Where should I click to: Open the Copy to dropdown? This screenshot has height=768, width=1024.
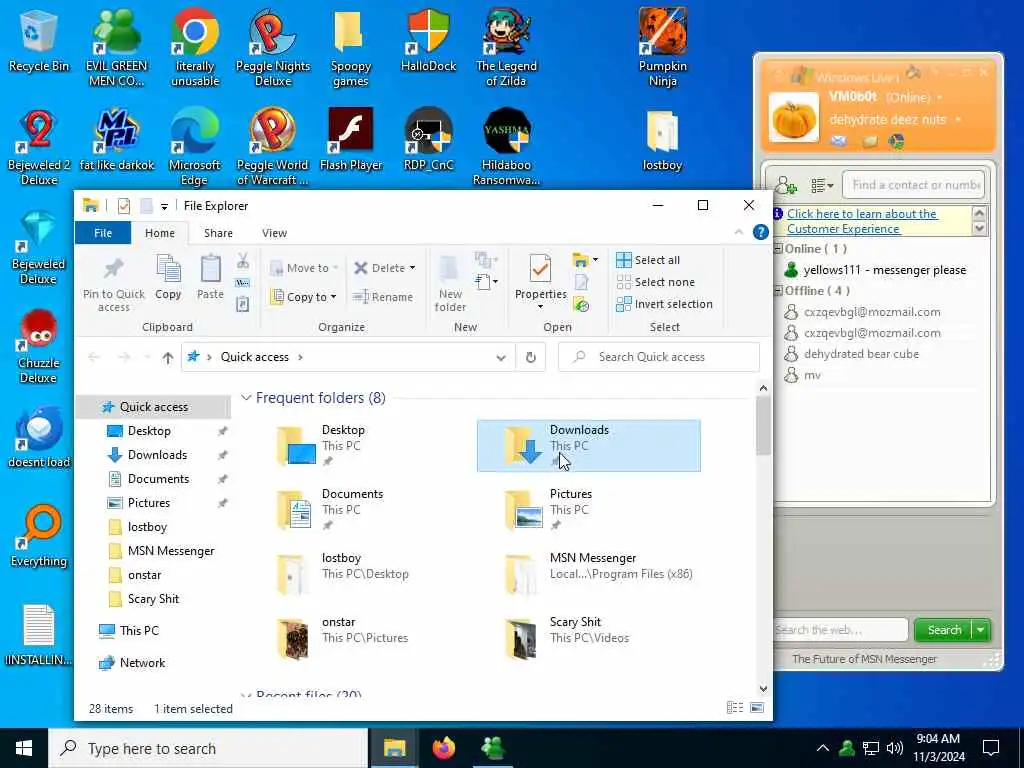[x=304, y=296]
